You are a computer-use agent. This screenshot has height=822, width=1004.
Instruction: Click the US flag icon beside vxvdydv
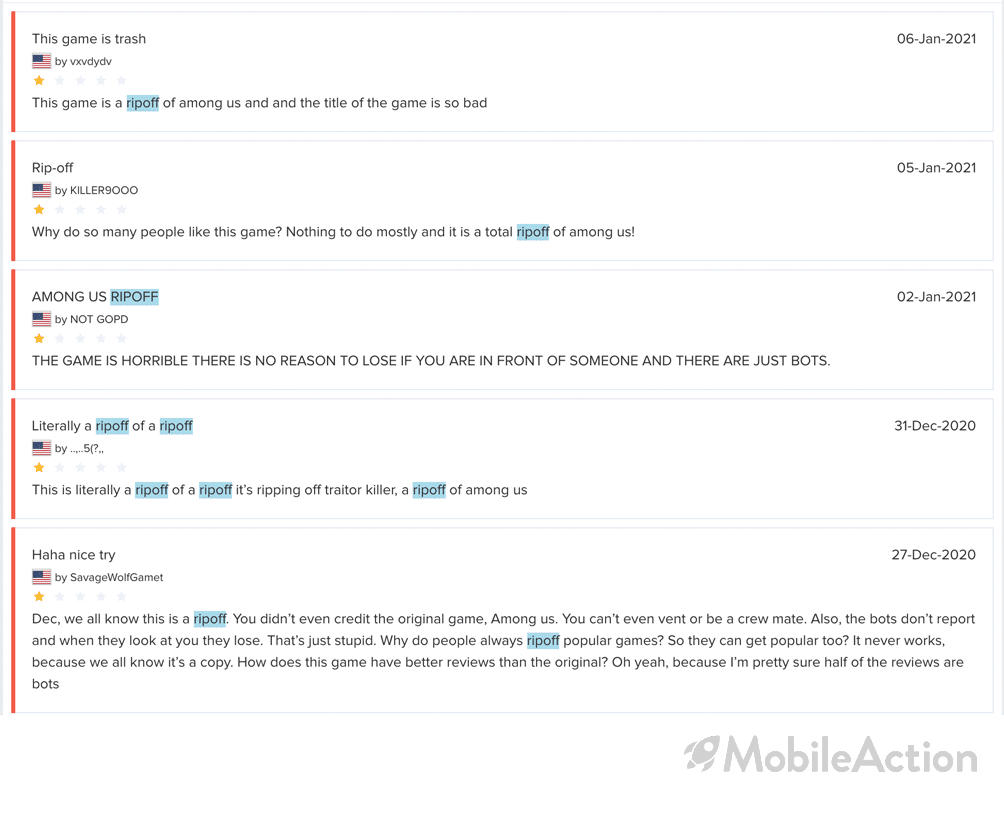point(42,61)
